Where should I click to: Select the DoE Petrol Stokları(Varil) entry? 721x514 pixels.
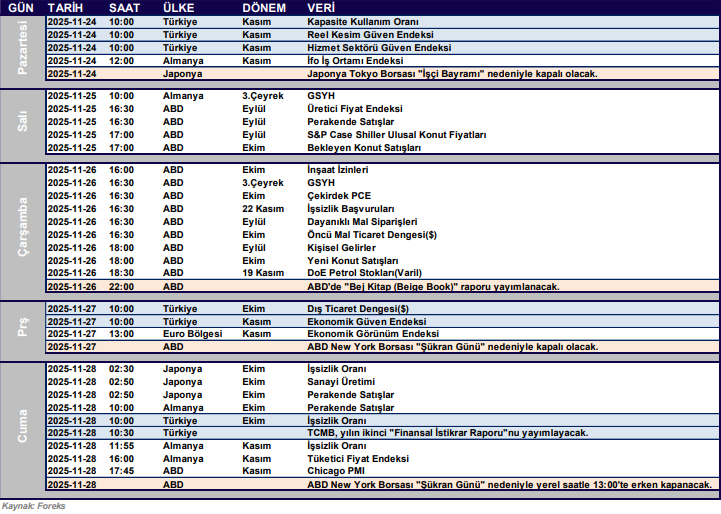365,273
